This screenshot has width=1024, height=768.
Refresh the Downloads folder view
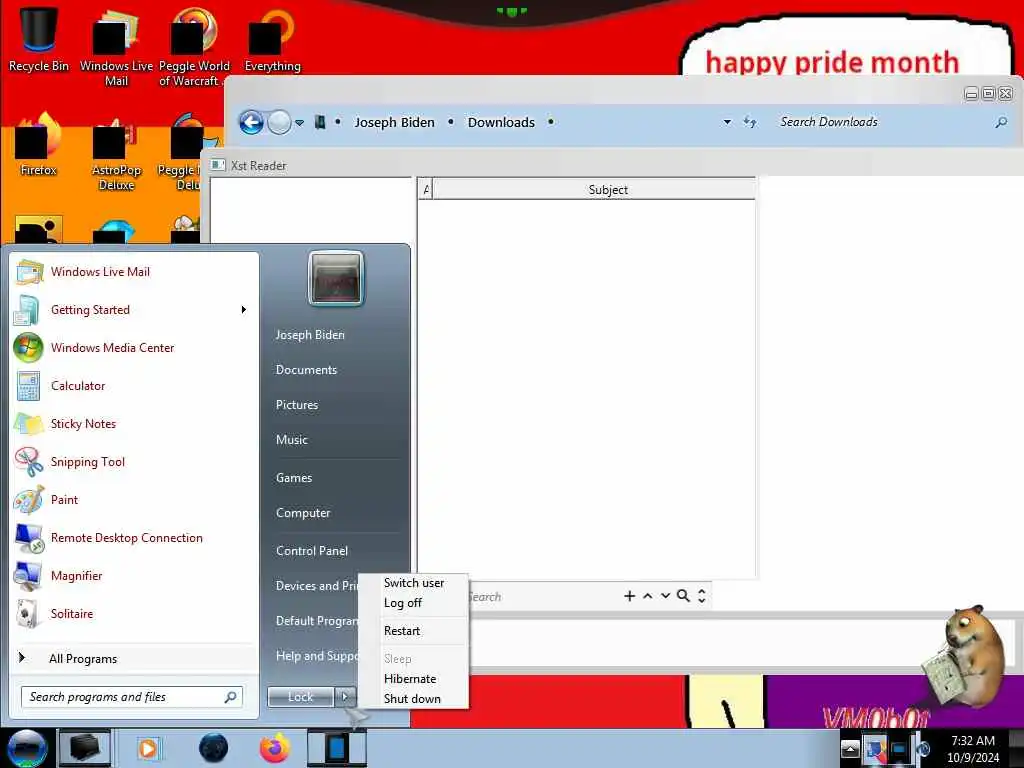point(750,122)
